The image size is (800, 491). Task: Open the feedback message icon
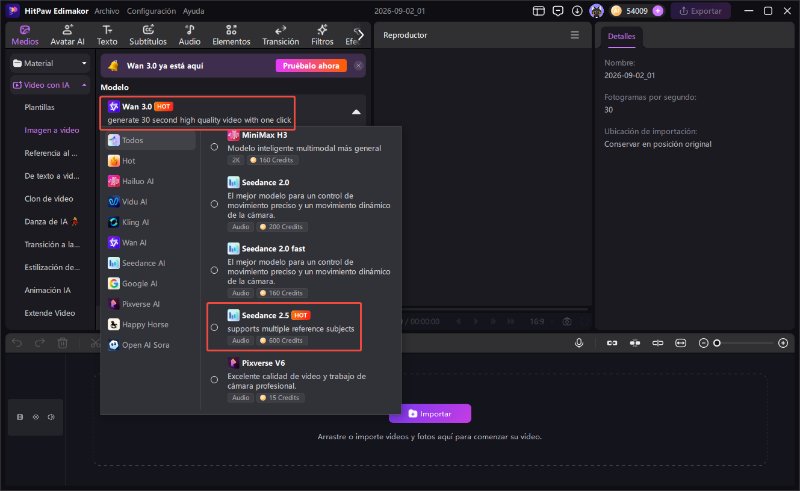(x=558, y=11)
